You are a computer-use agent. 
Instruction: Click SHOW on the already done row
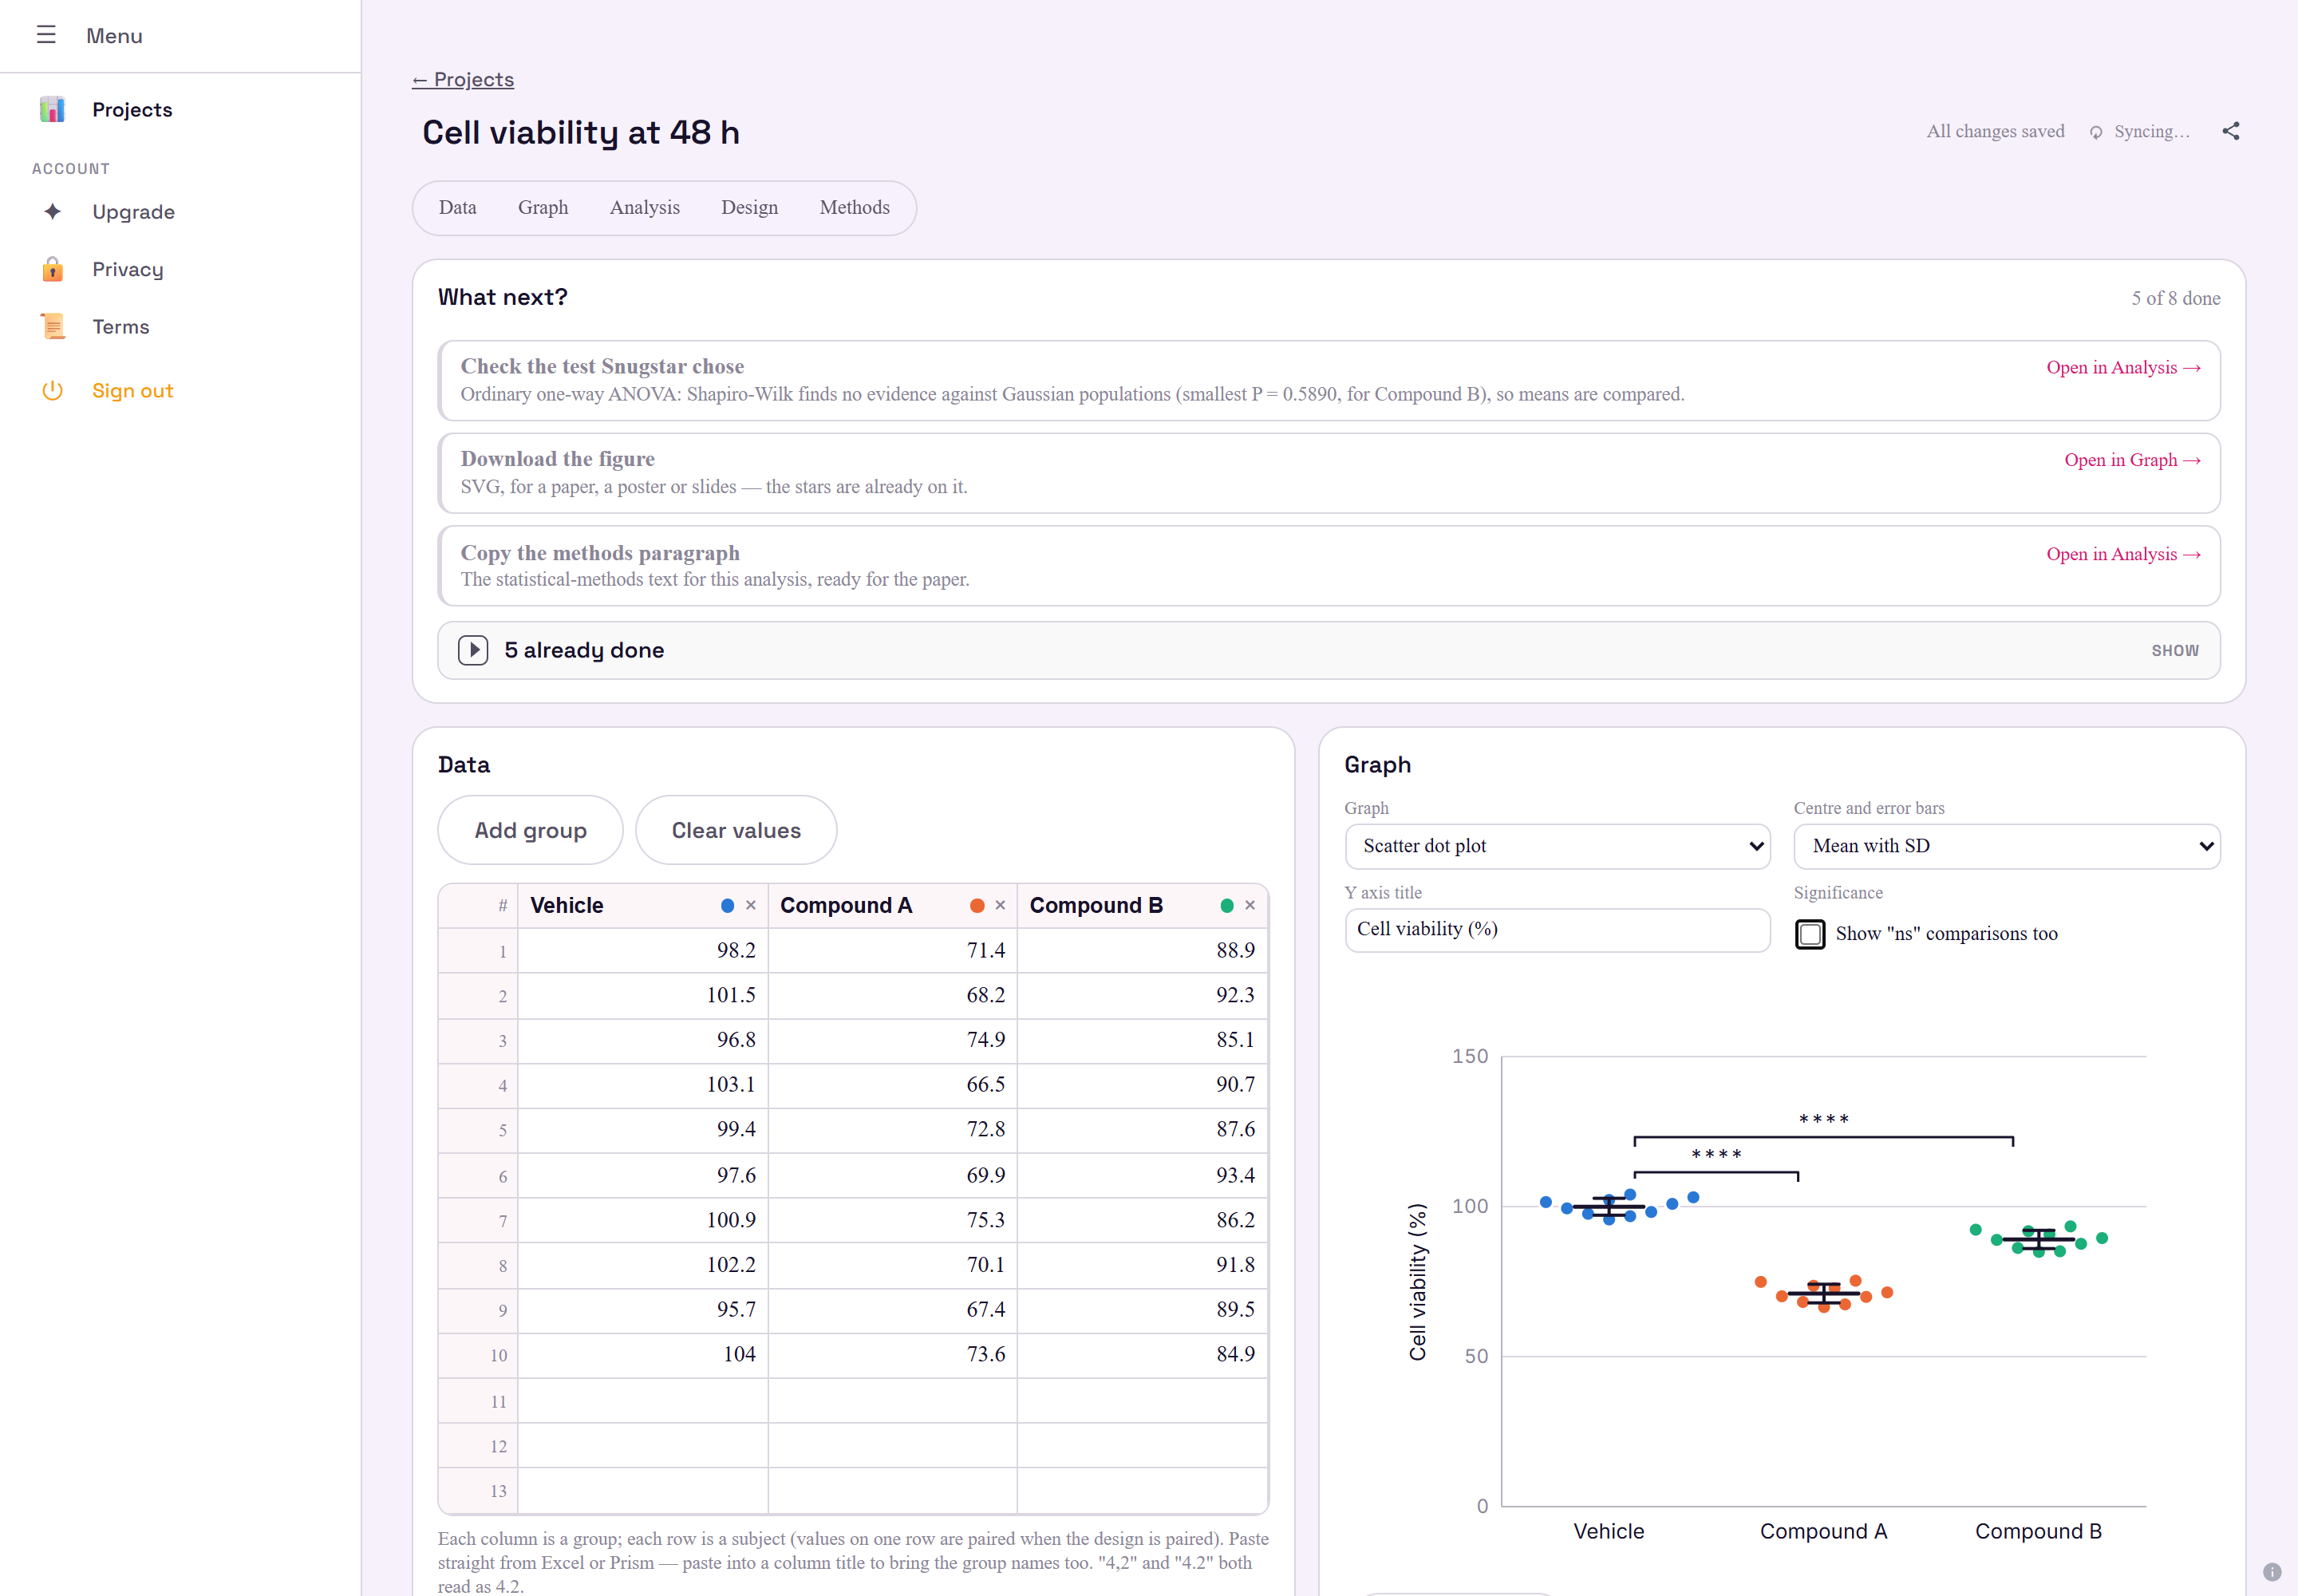tap(2175, 650)
